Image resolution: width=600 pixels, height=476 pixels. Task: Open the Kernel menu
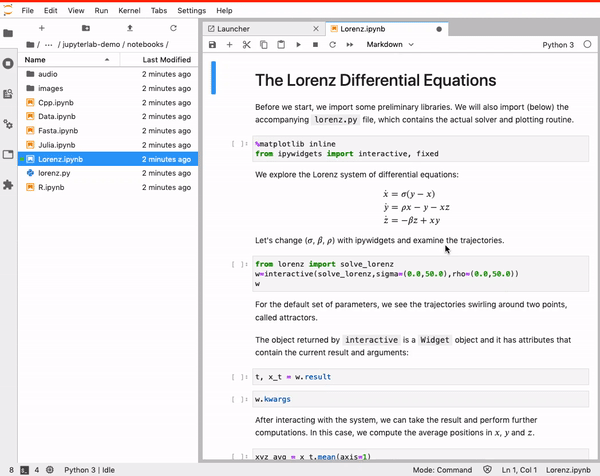(x=129, y=11)
